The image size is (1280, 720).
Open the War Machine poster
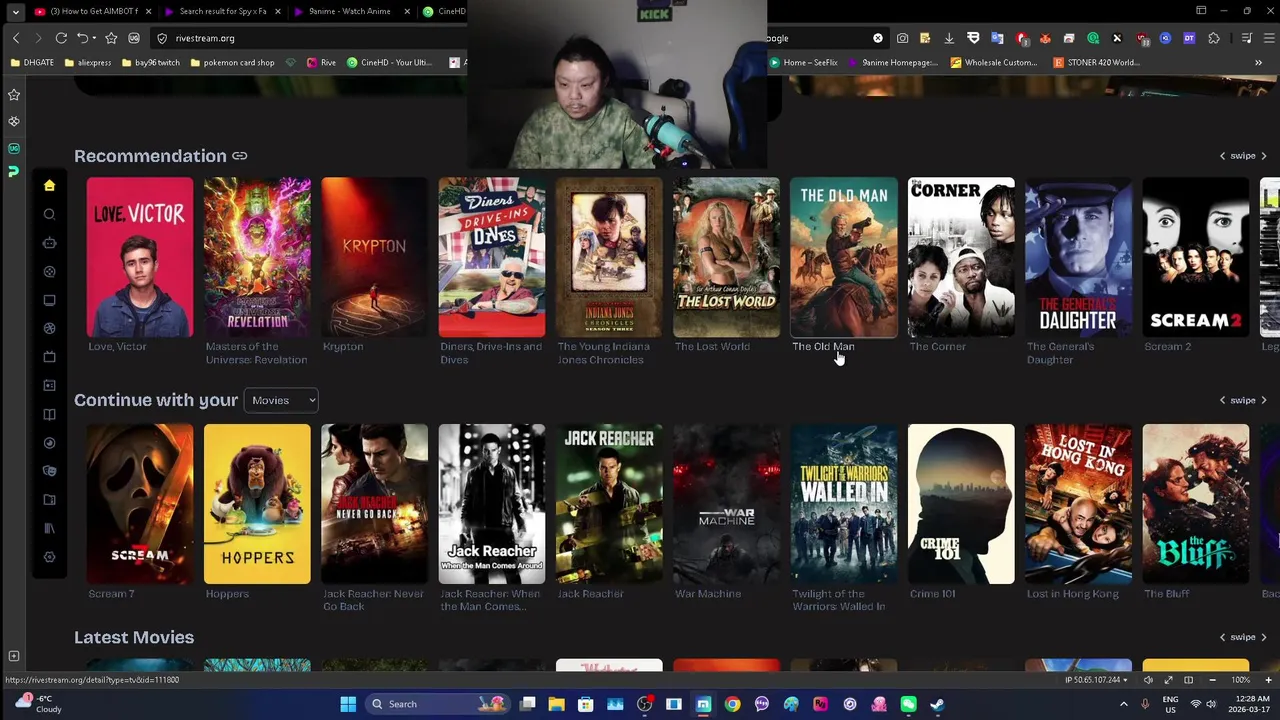click(x=727, y=504)
